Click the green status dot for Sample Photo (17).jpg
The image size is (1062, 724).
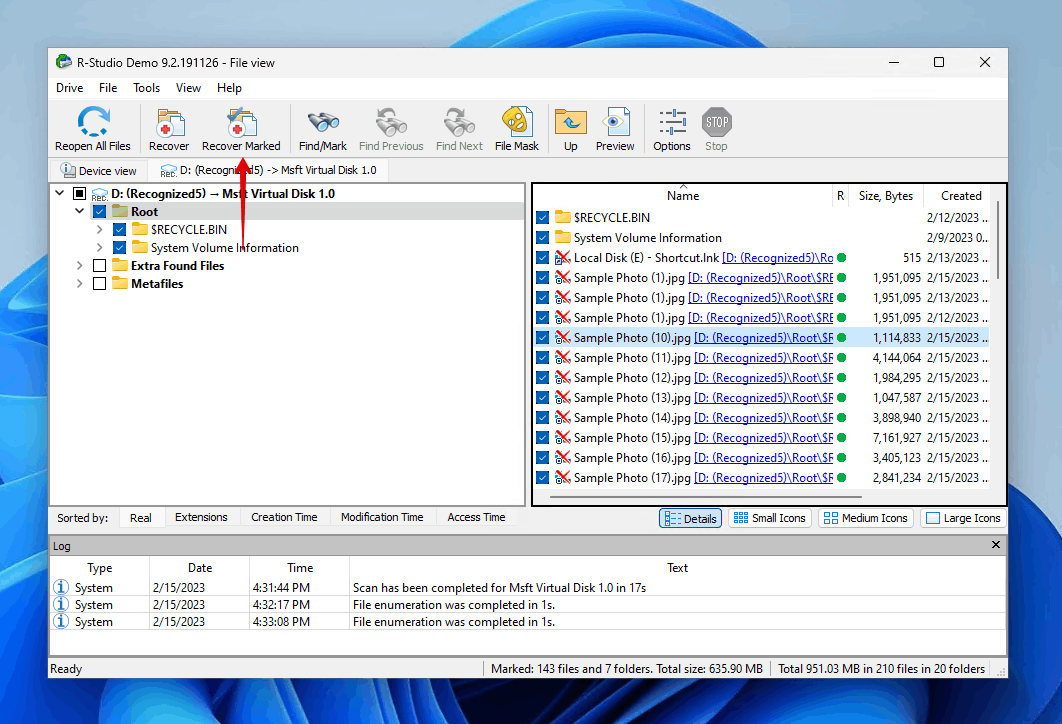click(x=842, y=477)
